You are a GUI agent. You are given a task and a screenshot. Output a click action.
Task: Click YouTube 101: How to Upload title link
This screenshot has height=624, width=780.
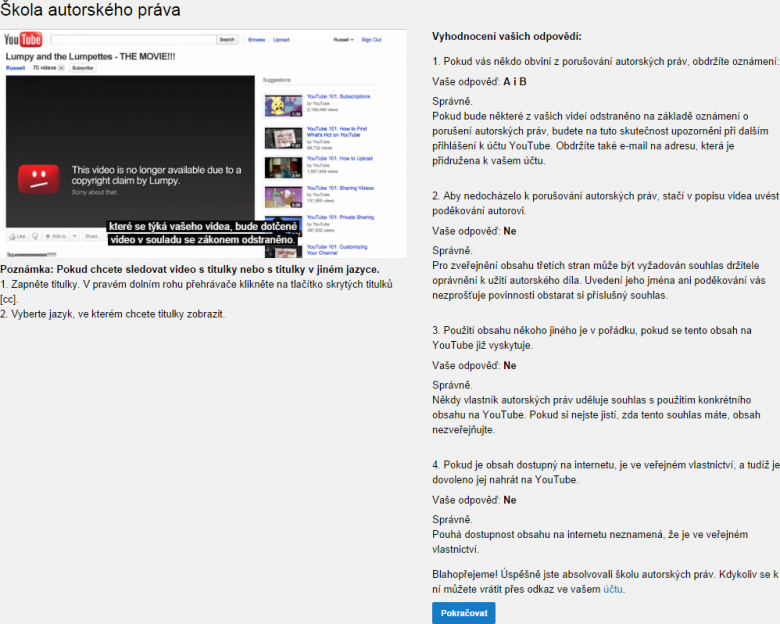[340, 158]
